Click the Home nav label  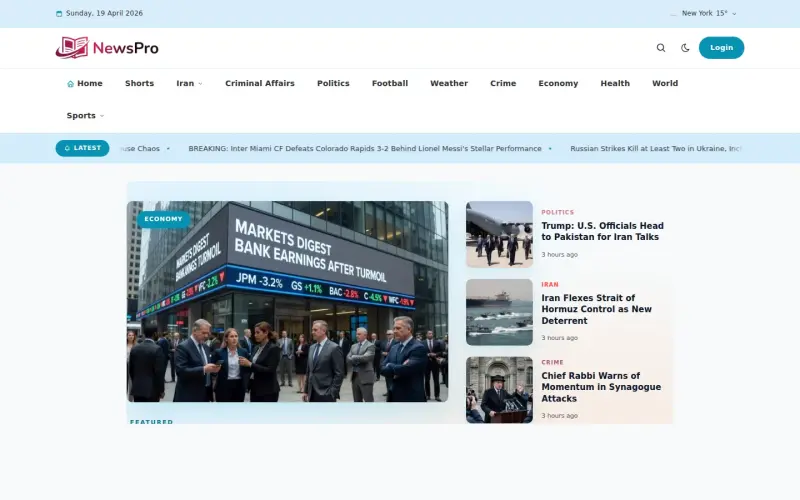coord(90,83)
